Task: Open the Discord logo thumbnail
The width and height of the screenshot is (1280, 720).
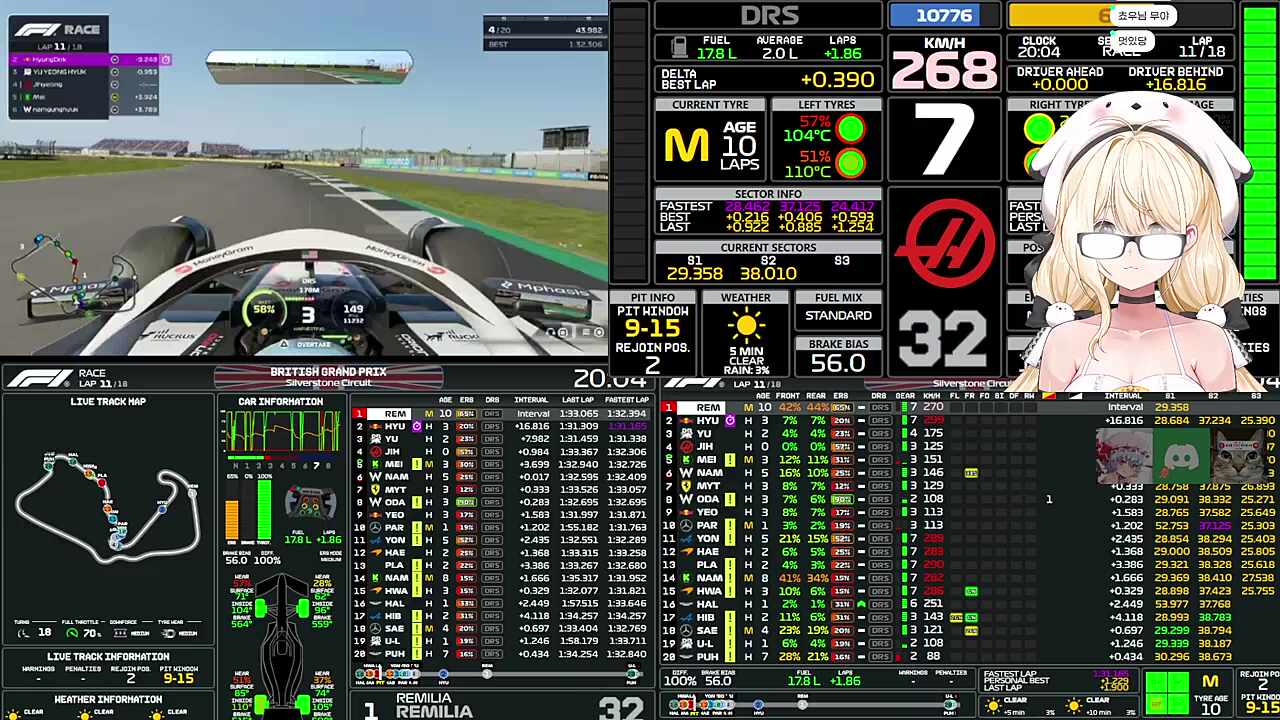Action: click(1181, 457)
